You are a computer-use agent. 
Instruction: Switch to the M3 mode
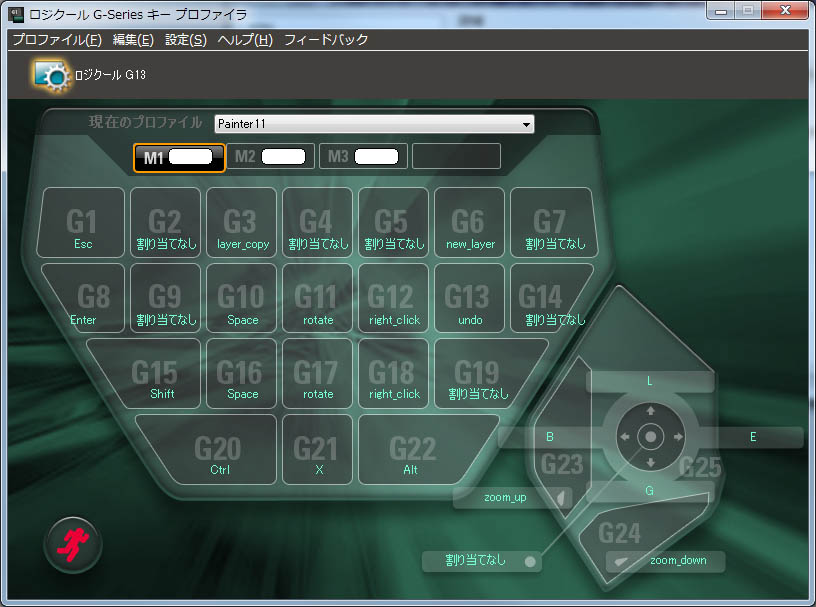coord(363,156)
